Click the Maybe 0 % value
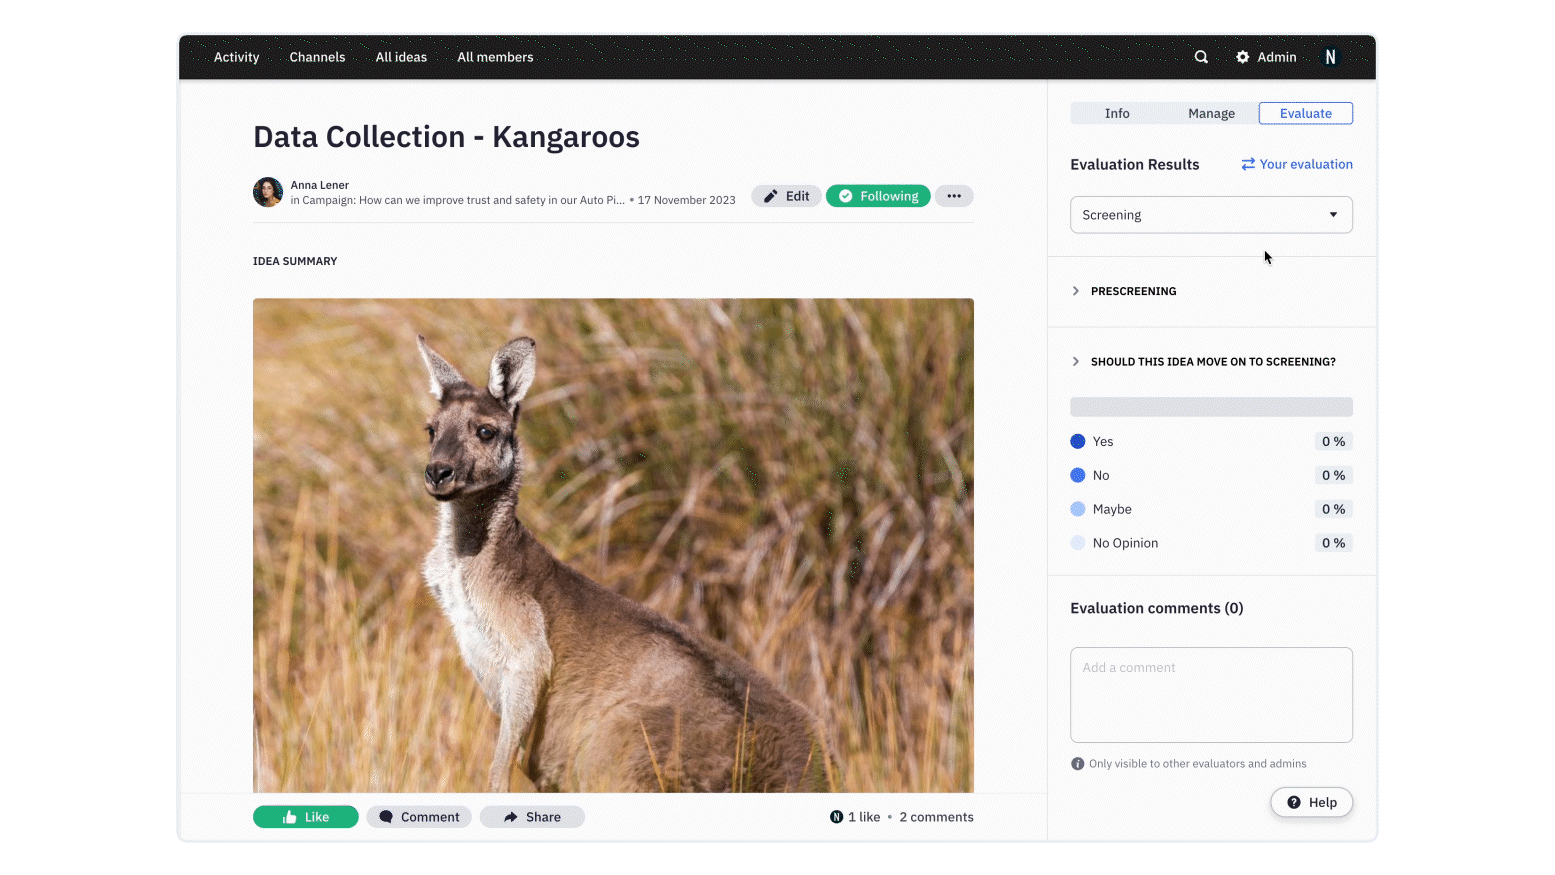The width and height of the screenshot is (1555, 875). click(1333, 509)
